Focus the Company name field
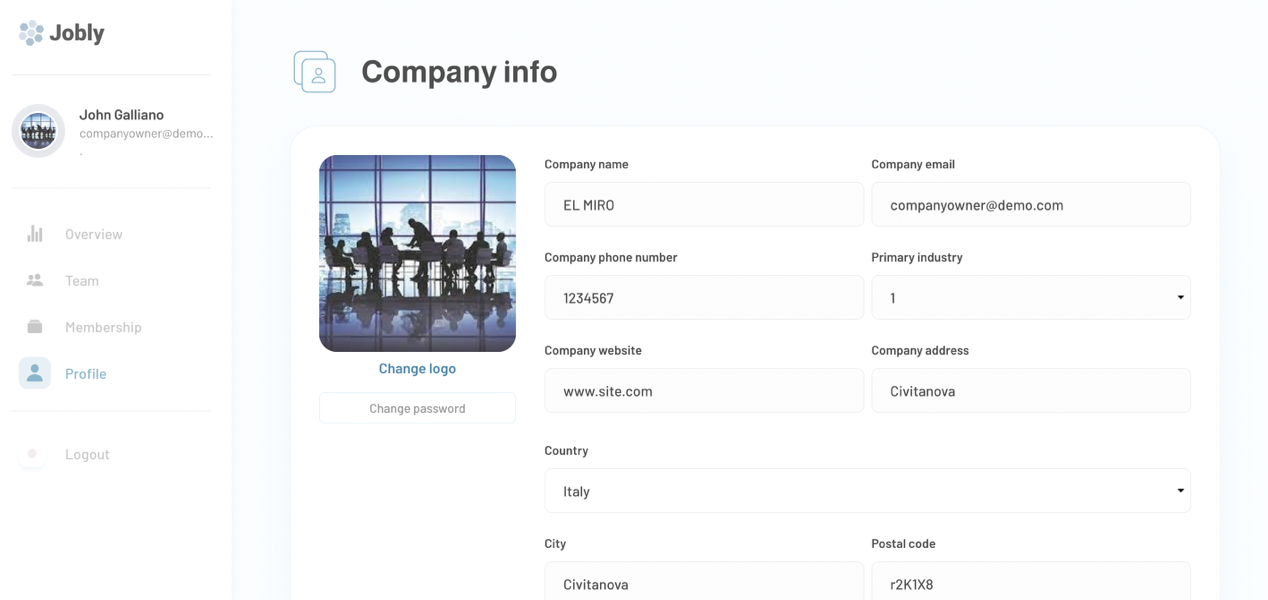This screenshot has height=600, width=1268. click(704, 204)
